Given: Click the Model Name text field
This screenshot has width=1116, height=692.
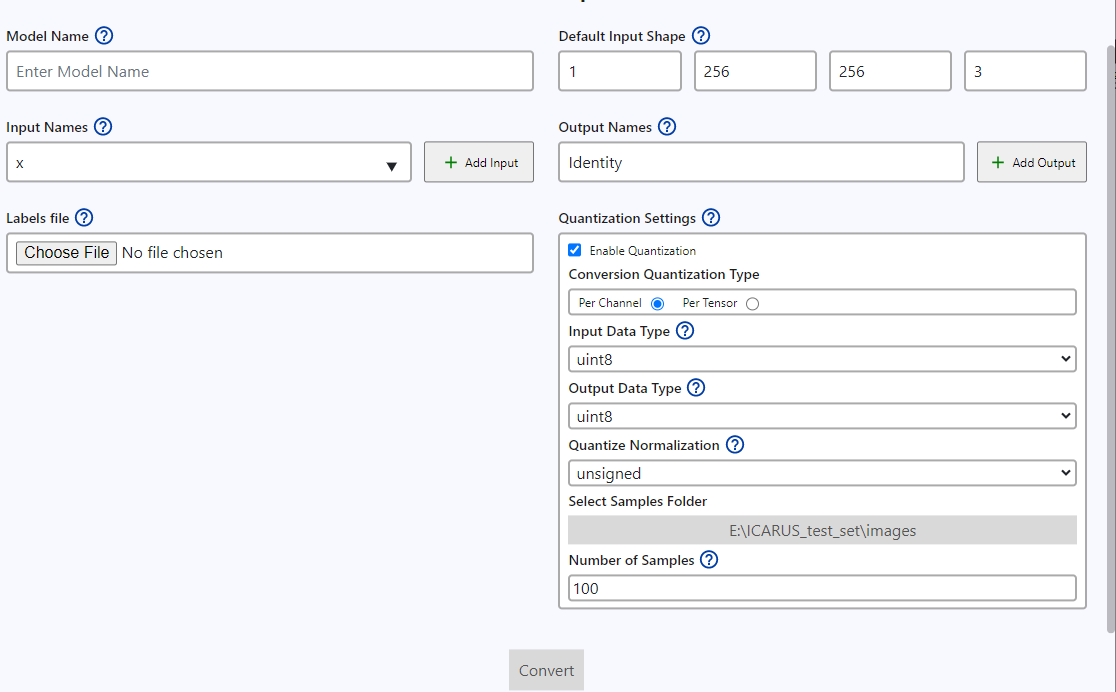Looking at the screenshot, I should click(x=270, y=72).
